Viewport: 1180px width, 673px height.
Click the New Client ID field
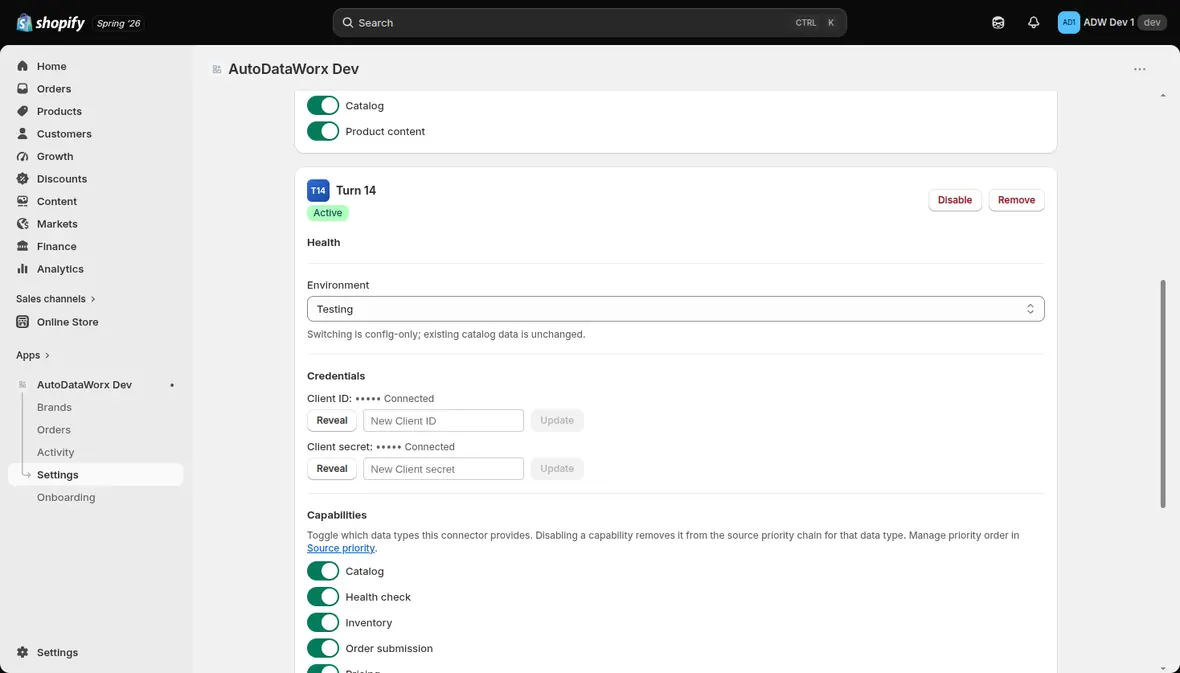tap(443, 421)
